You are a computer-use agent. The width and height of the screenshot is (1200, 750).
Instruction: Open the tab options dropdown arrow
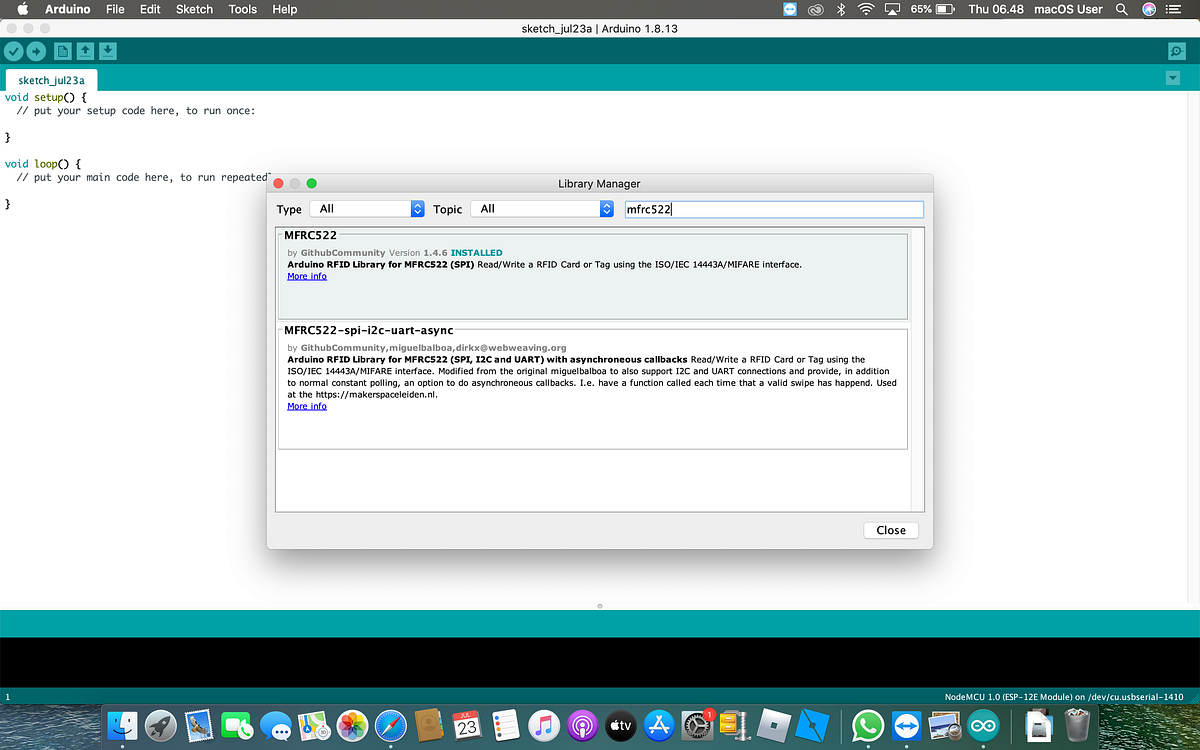(1173, 79)
